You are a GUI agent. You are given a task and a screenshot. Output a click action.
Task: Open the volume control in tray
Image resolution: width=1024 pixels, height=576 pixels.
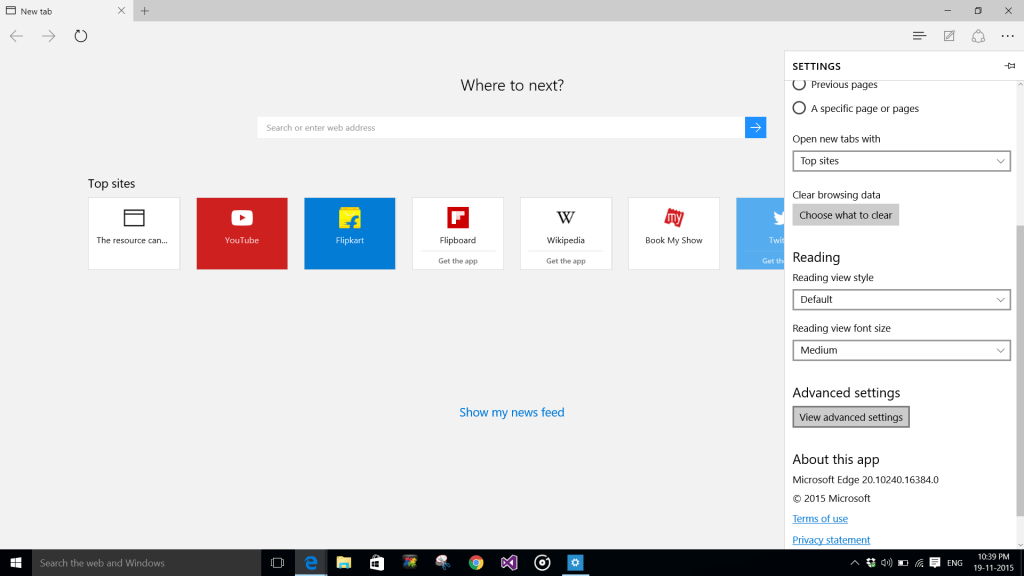pos(886,562)
